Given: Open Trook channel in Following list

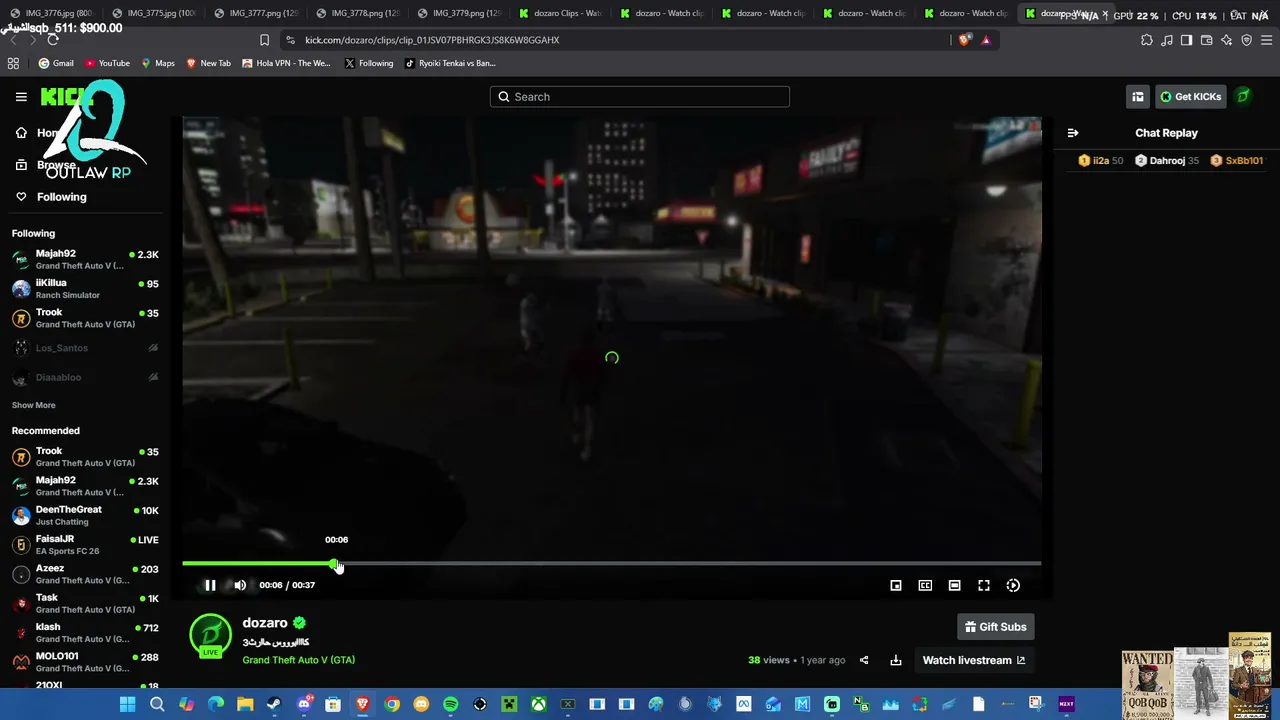Looking at the screenshot, I should pyautogui.click(x=85, y=318).
